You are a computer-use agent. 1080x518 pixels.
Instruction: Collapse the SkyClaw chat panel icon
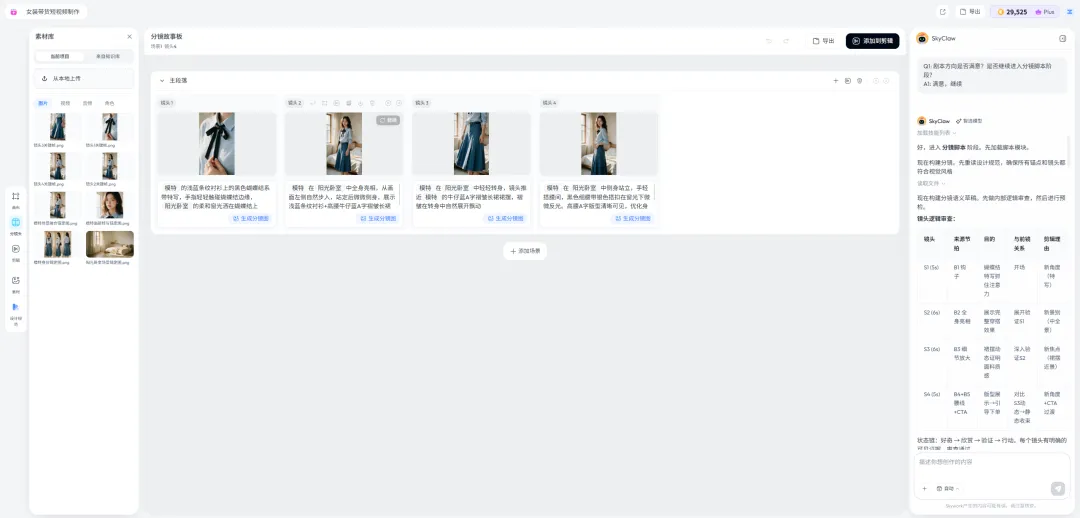coord(1063,39)
